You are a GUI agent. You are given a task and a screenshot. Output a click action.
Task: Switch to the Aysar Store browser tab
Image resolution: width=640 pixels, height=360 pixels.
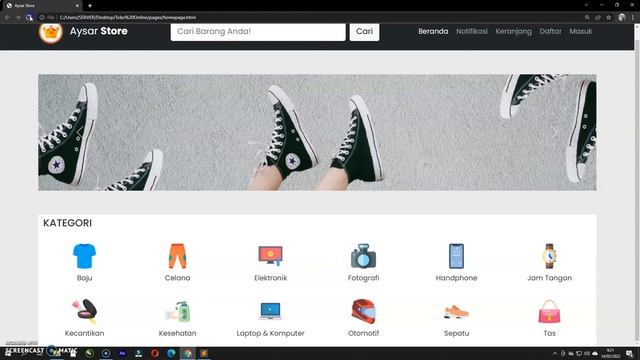[41, 6]
